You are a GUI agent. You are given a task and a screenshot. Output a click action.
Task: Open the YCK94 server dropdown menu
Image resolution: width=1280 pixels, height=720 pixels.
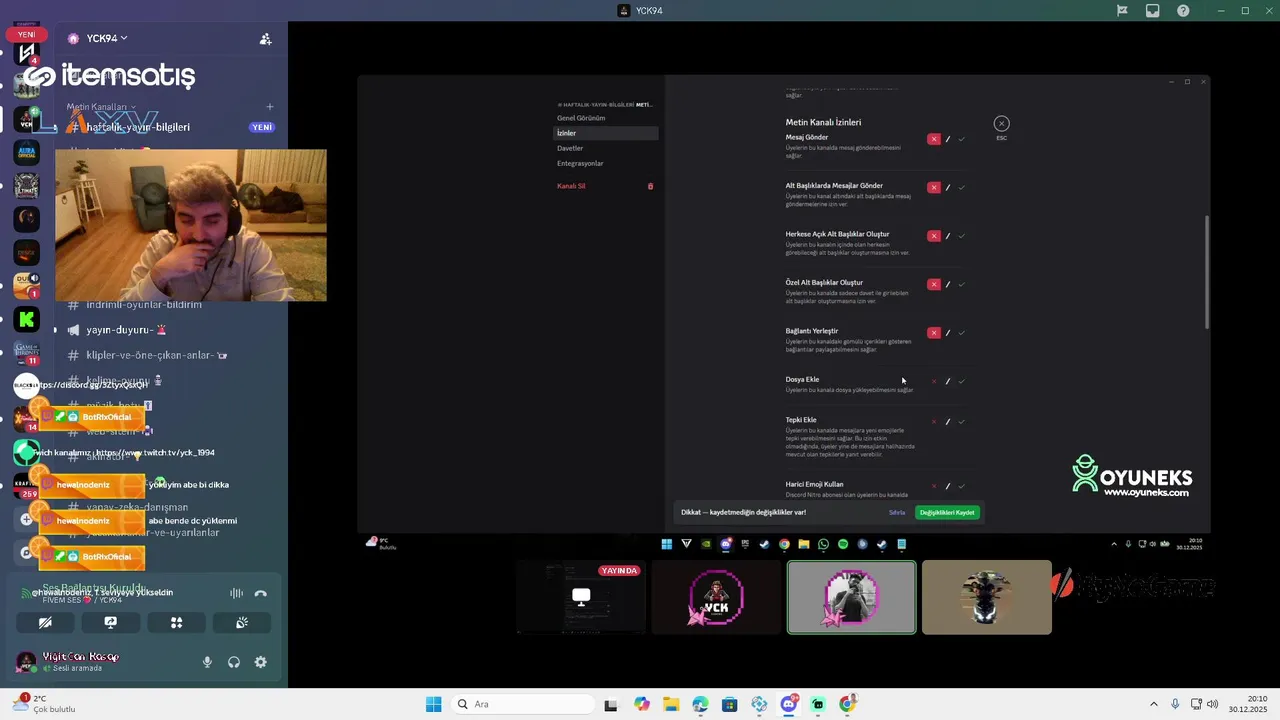(x=107, y=38)
